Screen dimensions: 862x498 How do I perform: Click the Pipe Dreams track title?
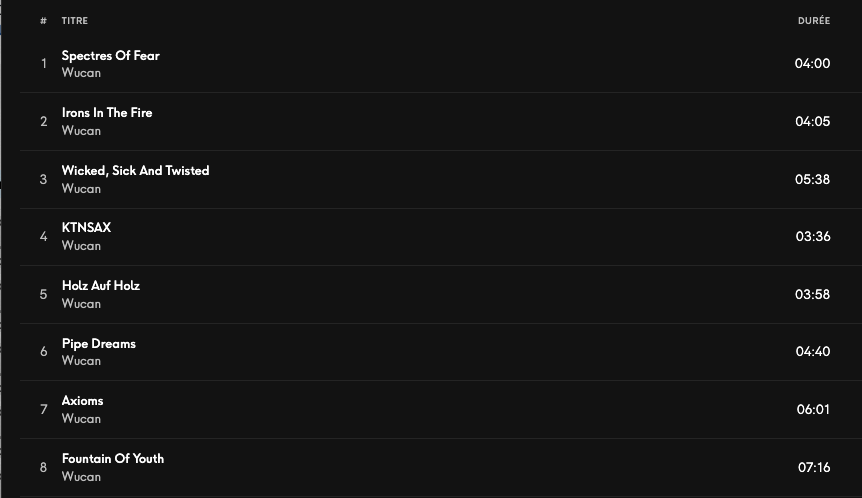(98, 344)
